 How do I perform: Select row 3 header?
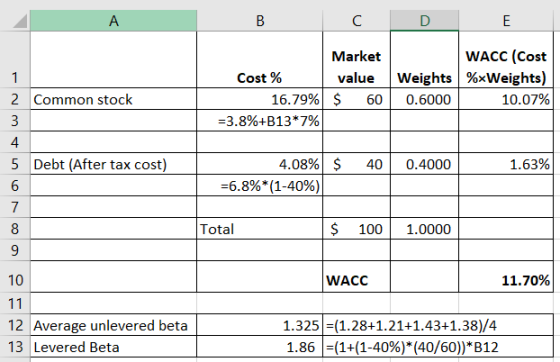point(15,120)
